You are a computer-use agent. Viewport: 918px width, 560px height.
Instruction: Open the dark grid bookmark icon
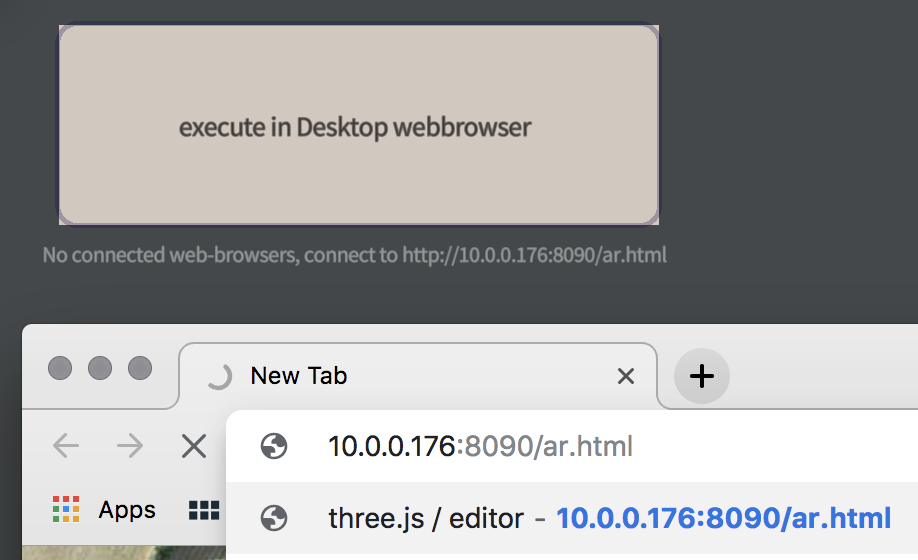pyautogui.click(x=204, y=510)
